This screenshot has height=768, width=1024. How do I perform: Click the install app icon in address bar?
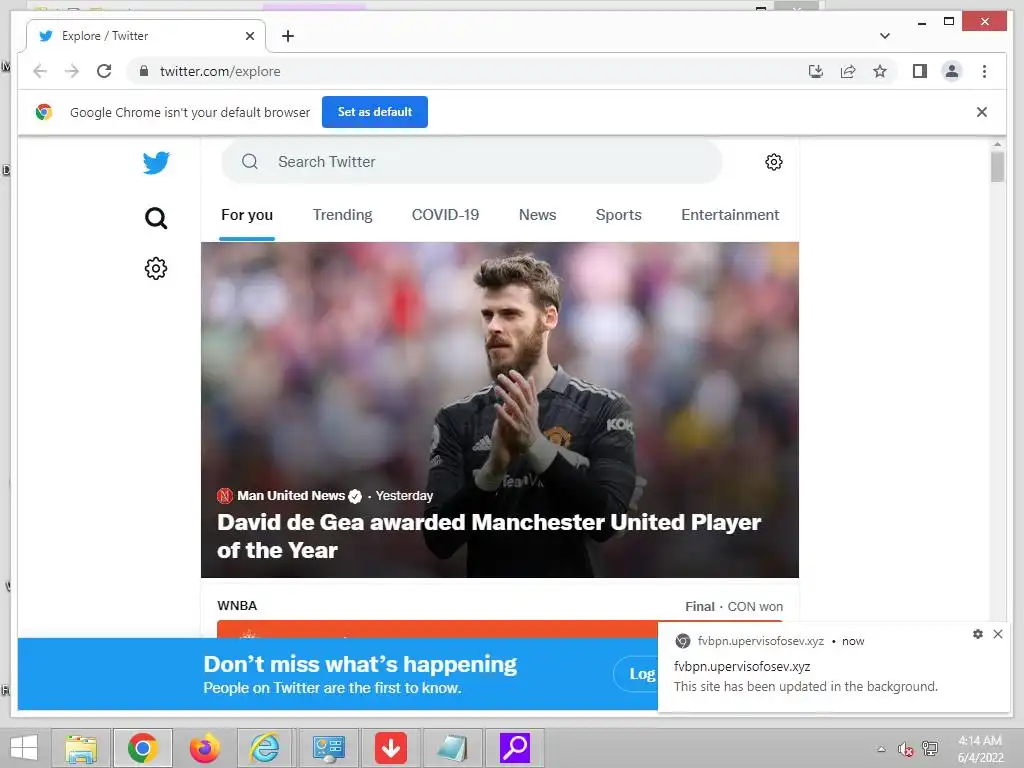click(x=816, y=71)
